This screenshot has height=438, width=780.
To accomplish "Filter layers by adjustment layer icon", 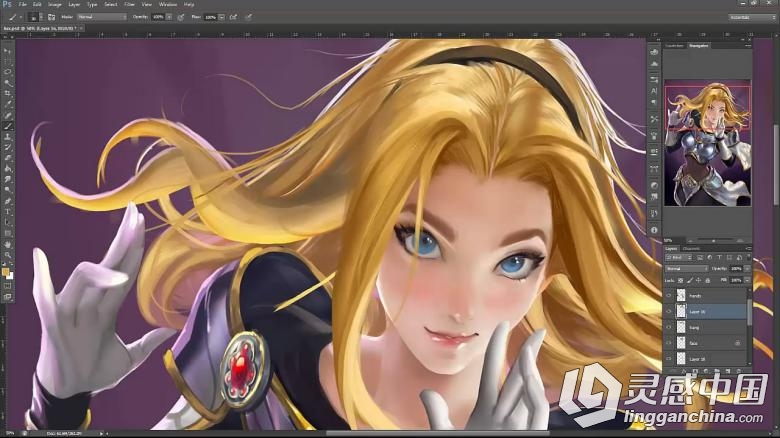I will point(709,257).
